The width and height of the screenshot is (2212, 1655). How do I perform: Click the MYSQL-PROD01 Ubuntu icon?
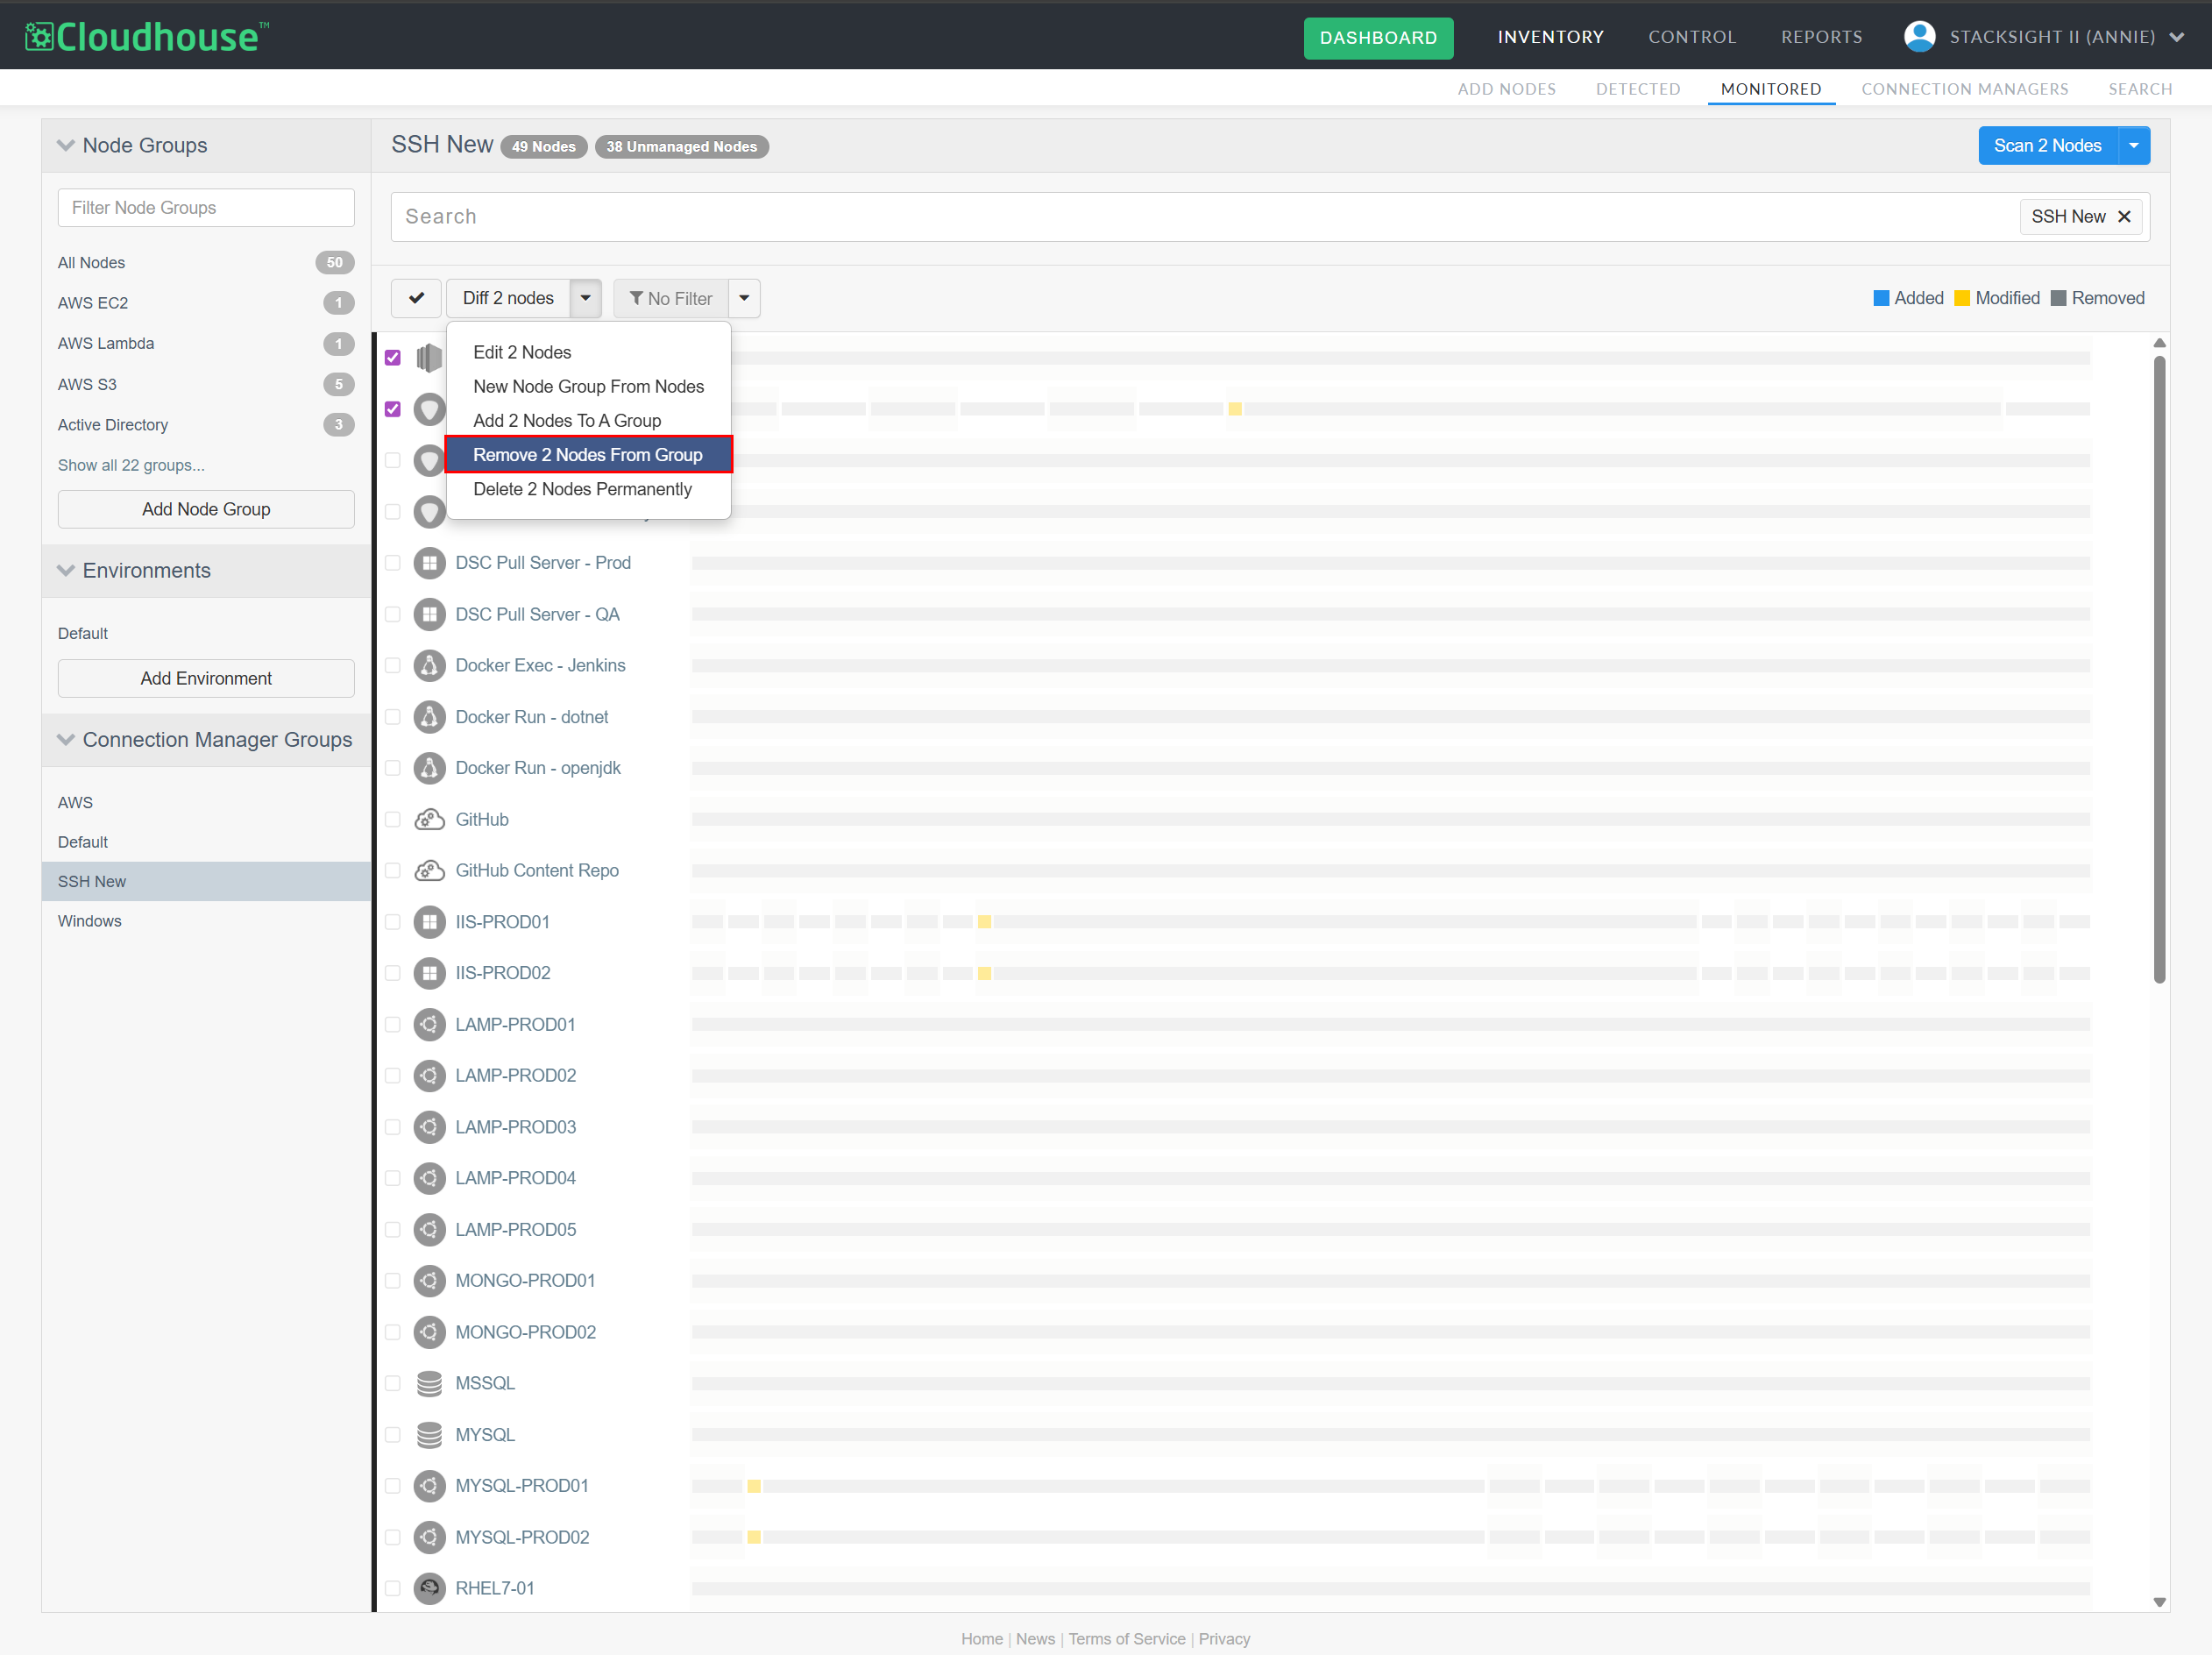pos(429,1485)
